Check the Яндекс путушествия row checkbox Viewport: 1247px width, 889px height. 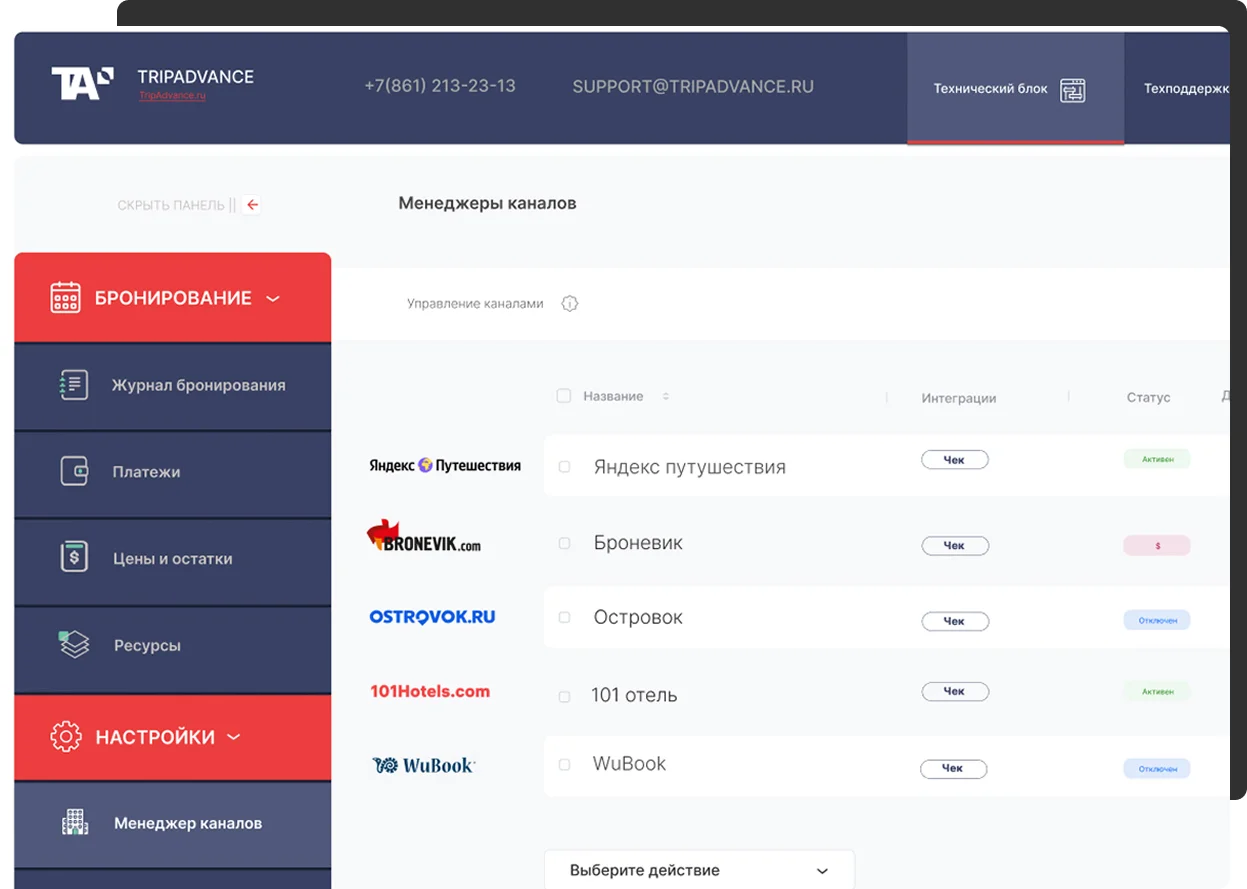(x=564, y=467)
